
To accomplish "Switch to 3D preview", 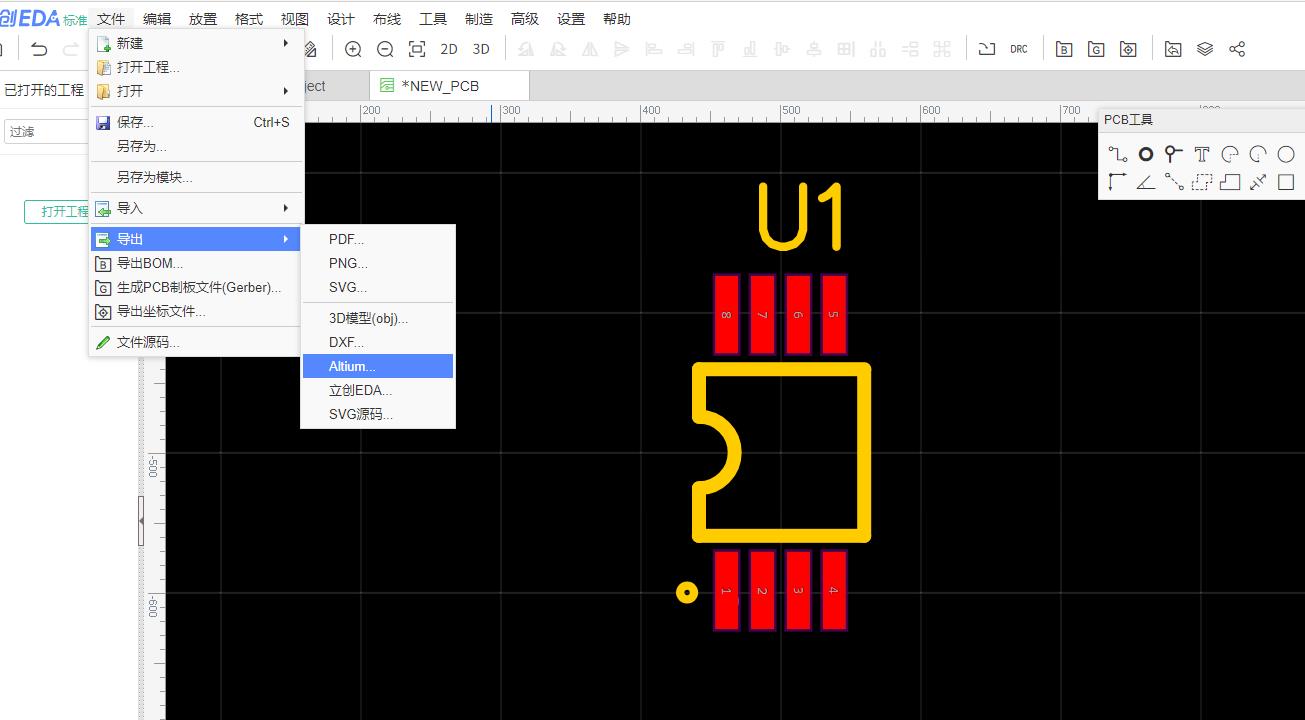I will point(481,49).
